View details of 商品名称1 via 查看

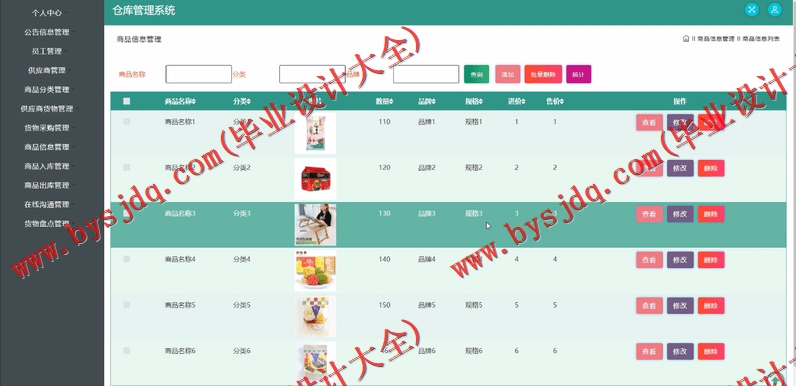tap(649, 122)
